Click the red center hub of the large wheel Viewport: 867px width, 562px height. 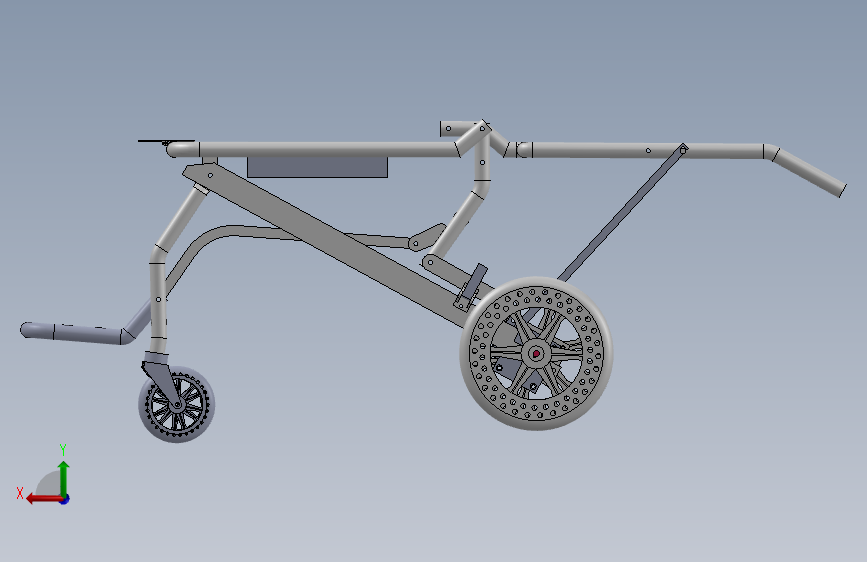point(536,353)
